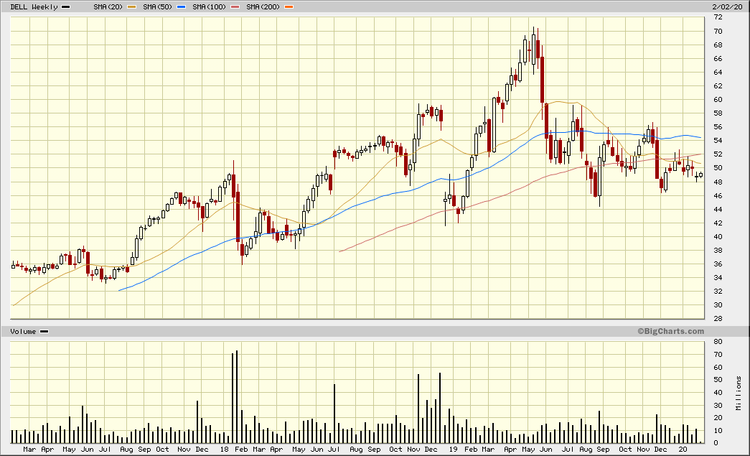Click the Millions volume axis label
This screenshot has width=750, height=456.
pyautogui.click(x=739, y=395)
